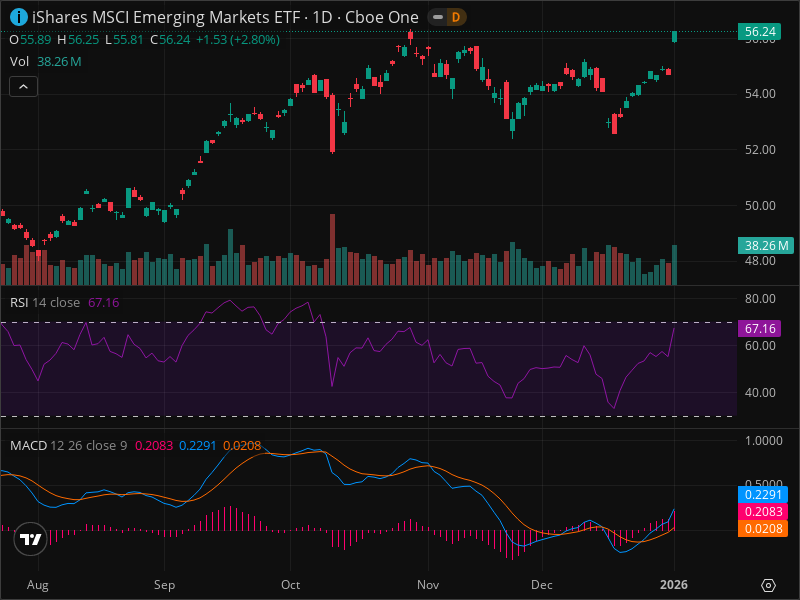The width and height of the screenshot is (800, 600).
Task: Click the 38.26 M volume axis label
Action: pos(766,245)
